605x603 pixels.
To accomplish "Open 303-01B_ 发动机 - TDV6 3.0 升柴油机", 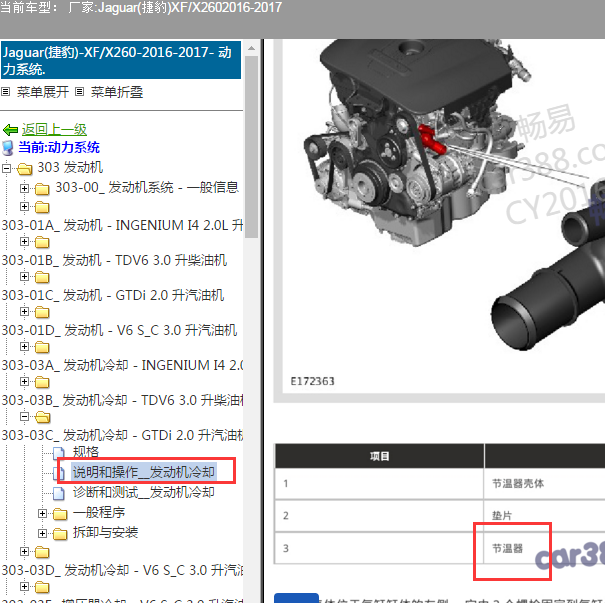I will (x=114, y=260).
